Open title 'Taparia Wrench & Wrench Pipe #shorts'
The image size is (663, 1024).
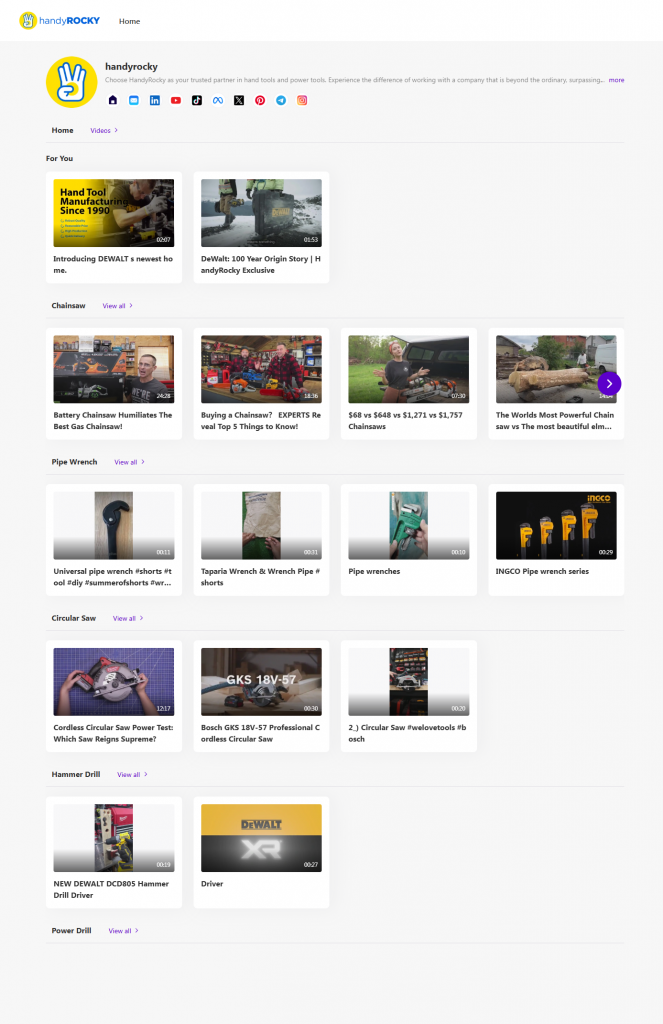260,577
